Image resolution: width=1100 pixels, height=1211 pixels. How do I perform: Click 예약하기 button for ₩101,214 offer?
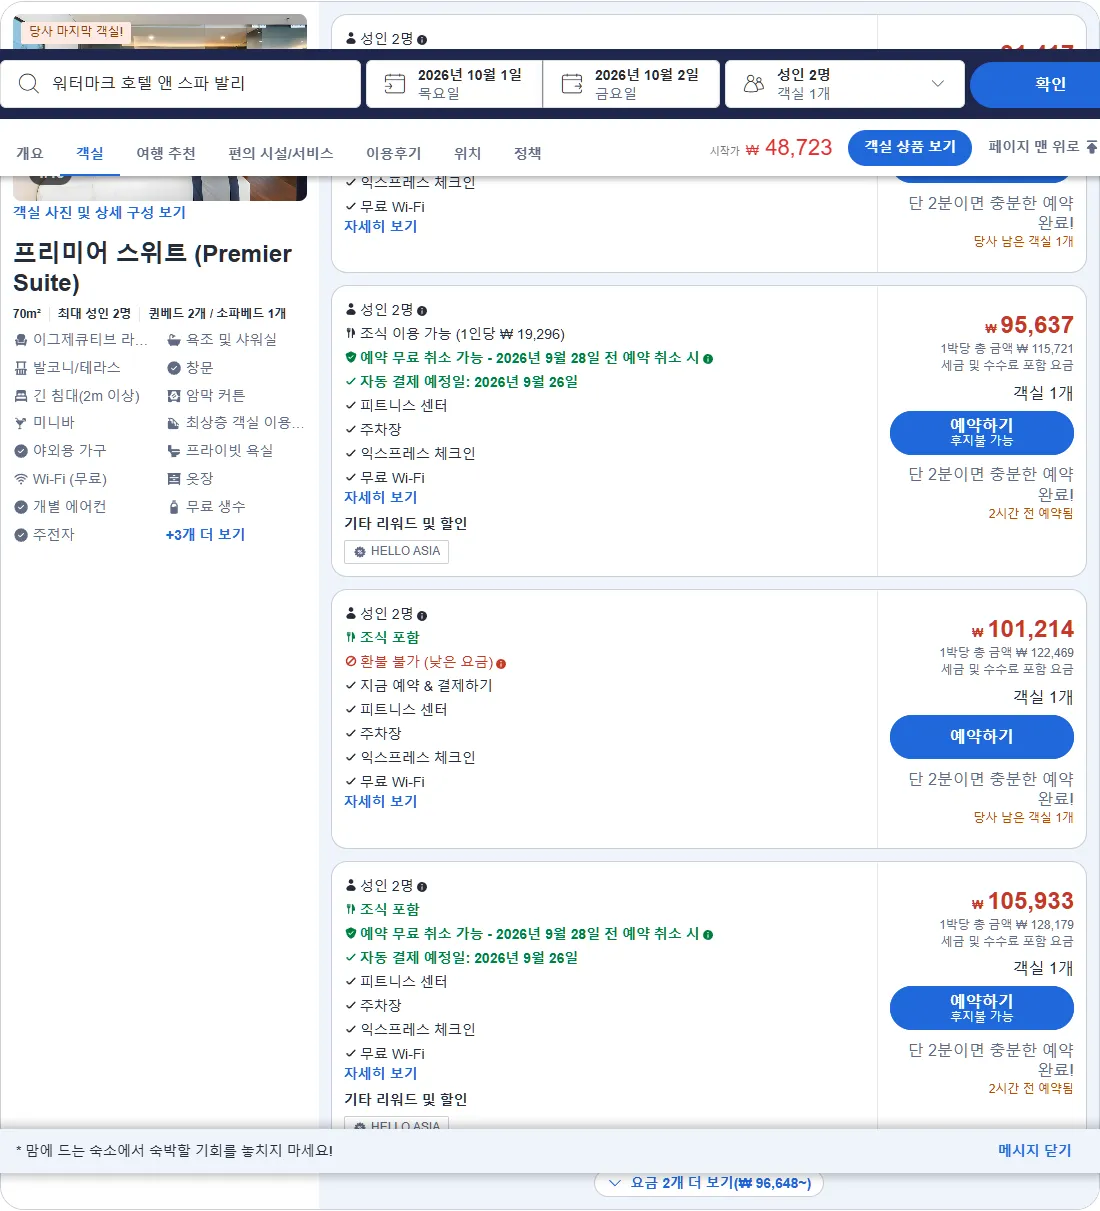point(982,737)
